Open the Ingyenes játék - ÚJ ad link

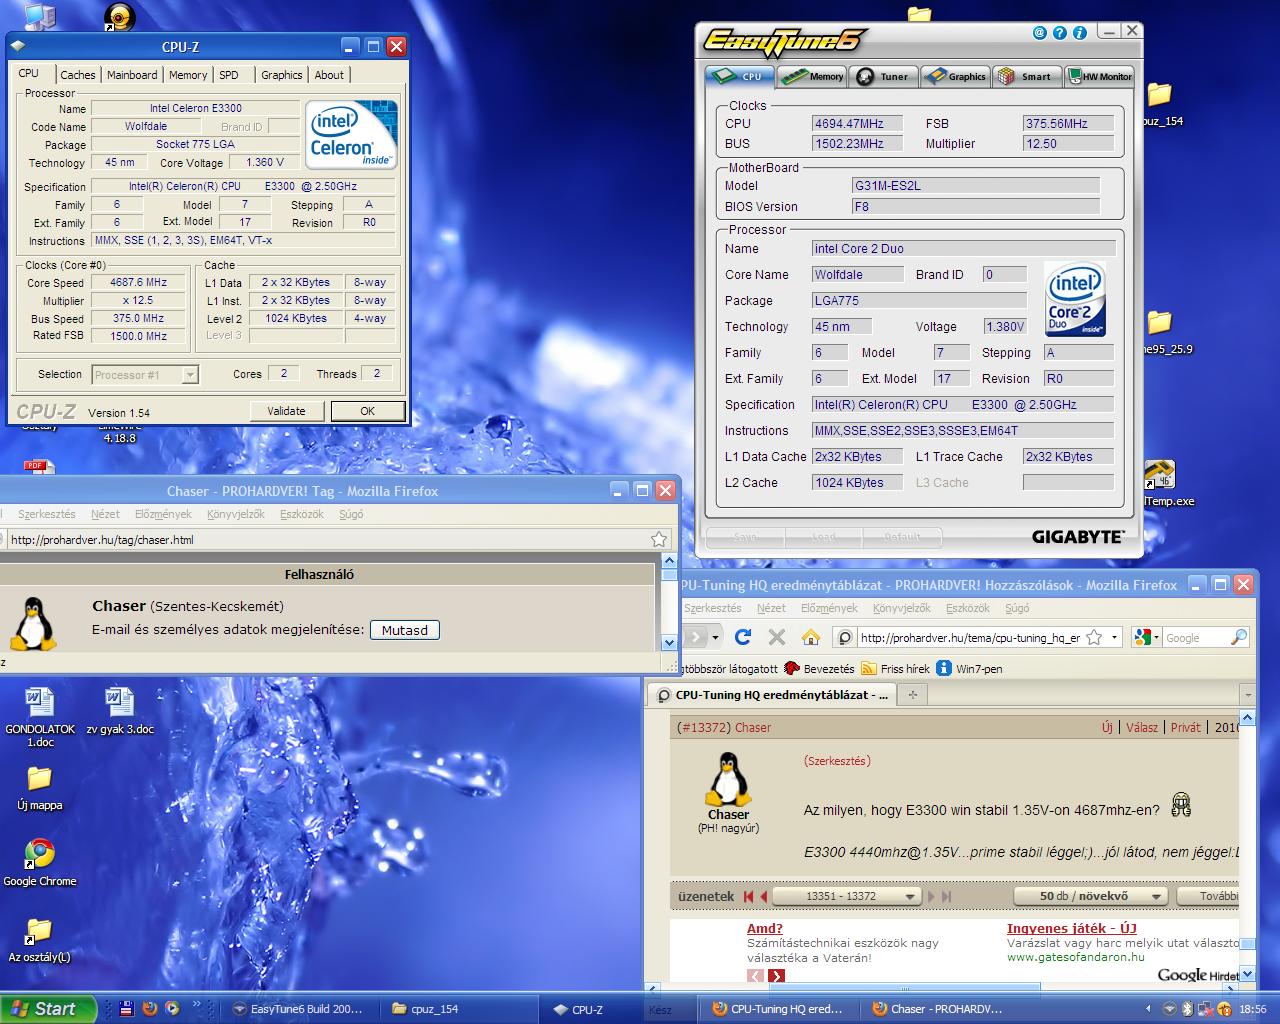1072,928
